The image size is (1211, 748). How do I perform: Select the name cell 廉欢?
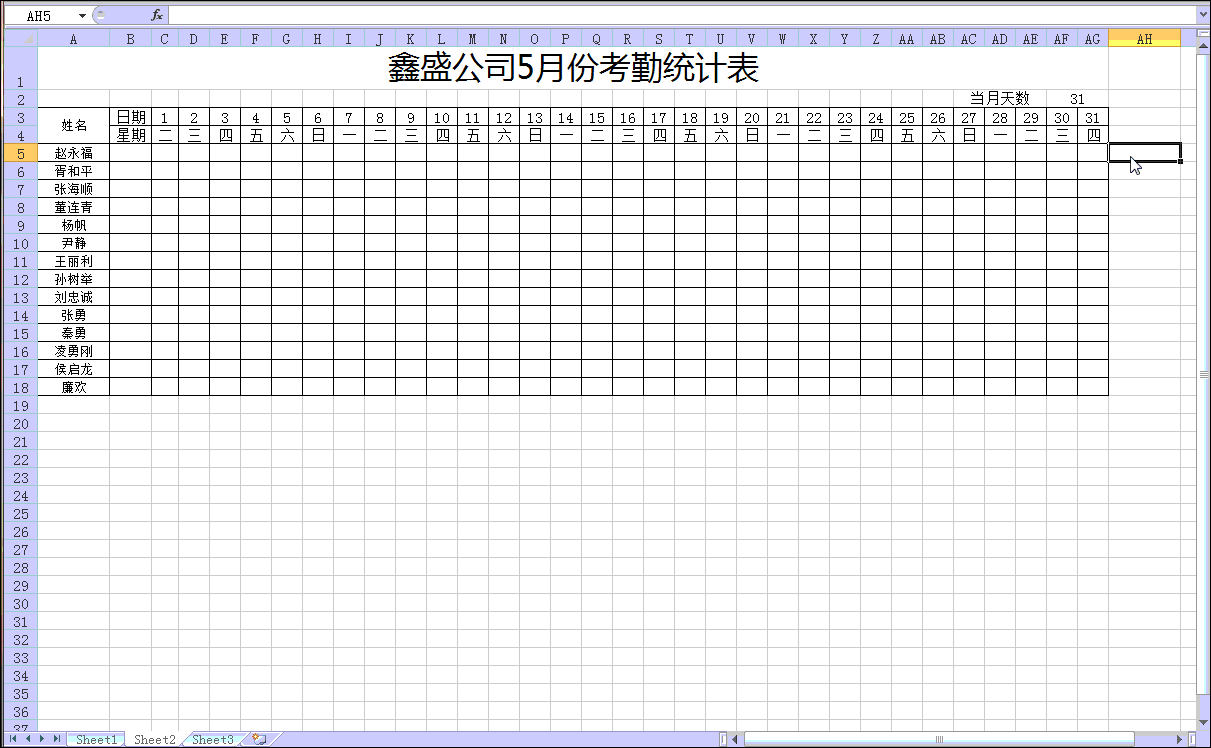click(x=74, y=387)
